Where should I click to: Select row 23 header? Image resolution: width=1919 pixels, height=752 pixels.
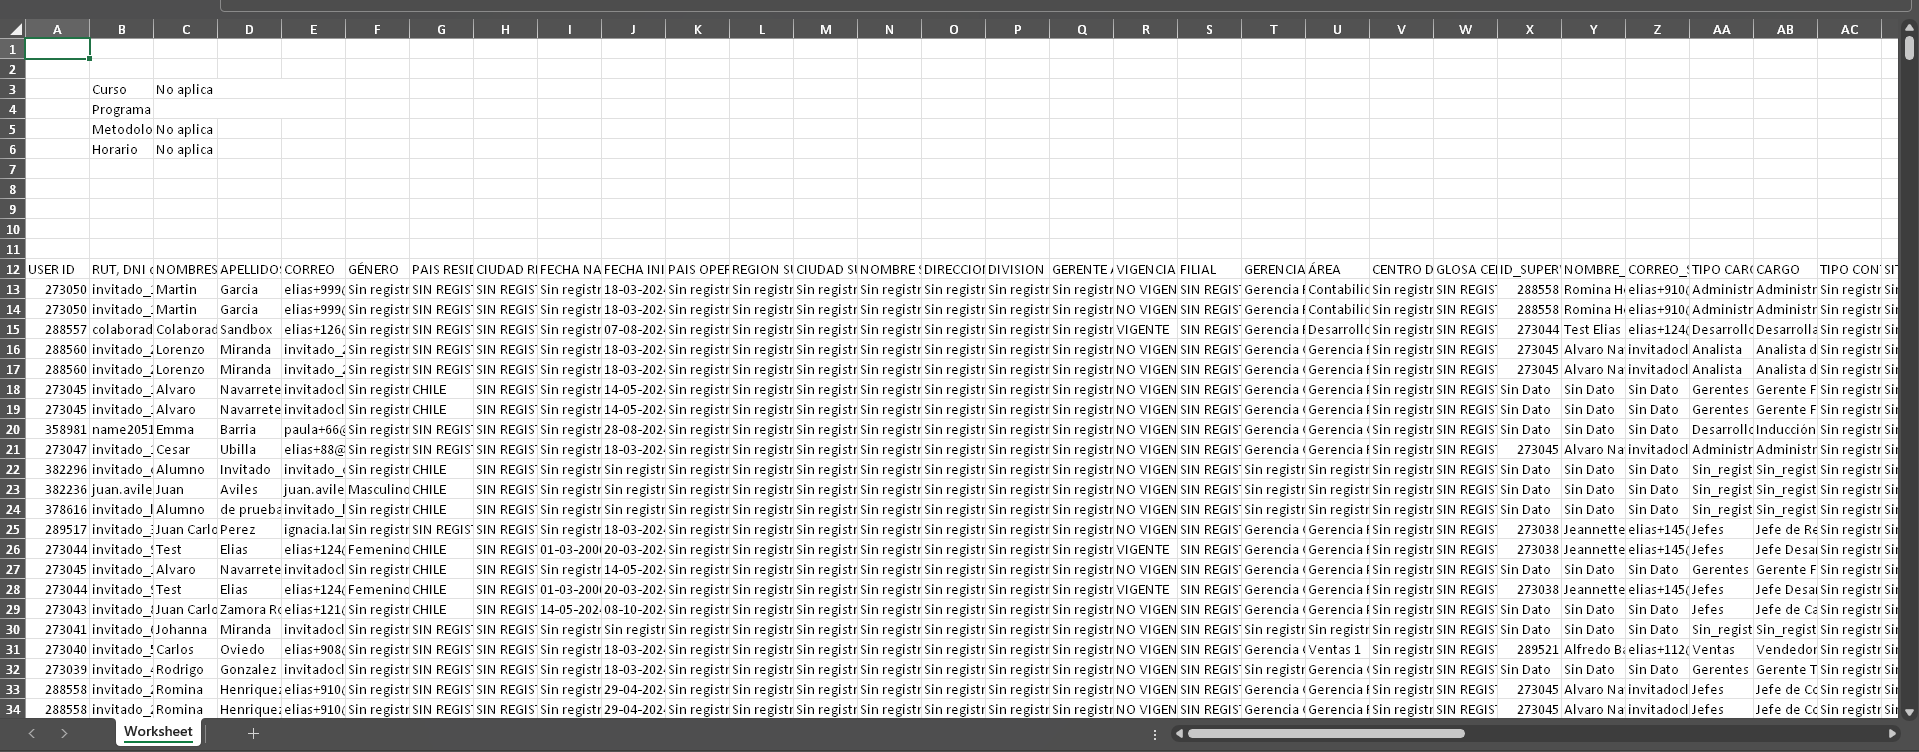13,489
